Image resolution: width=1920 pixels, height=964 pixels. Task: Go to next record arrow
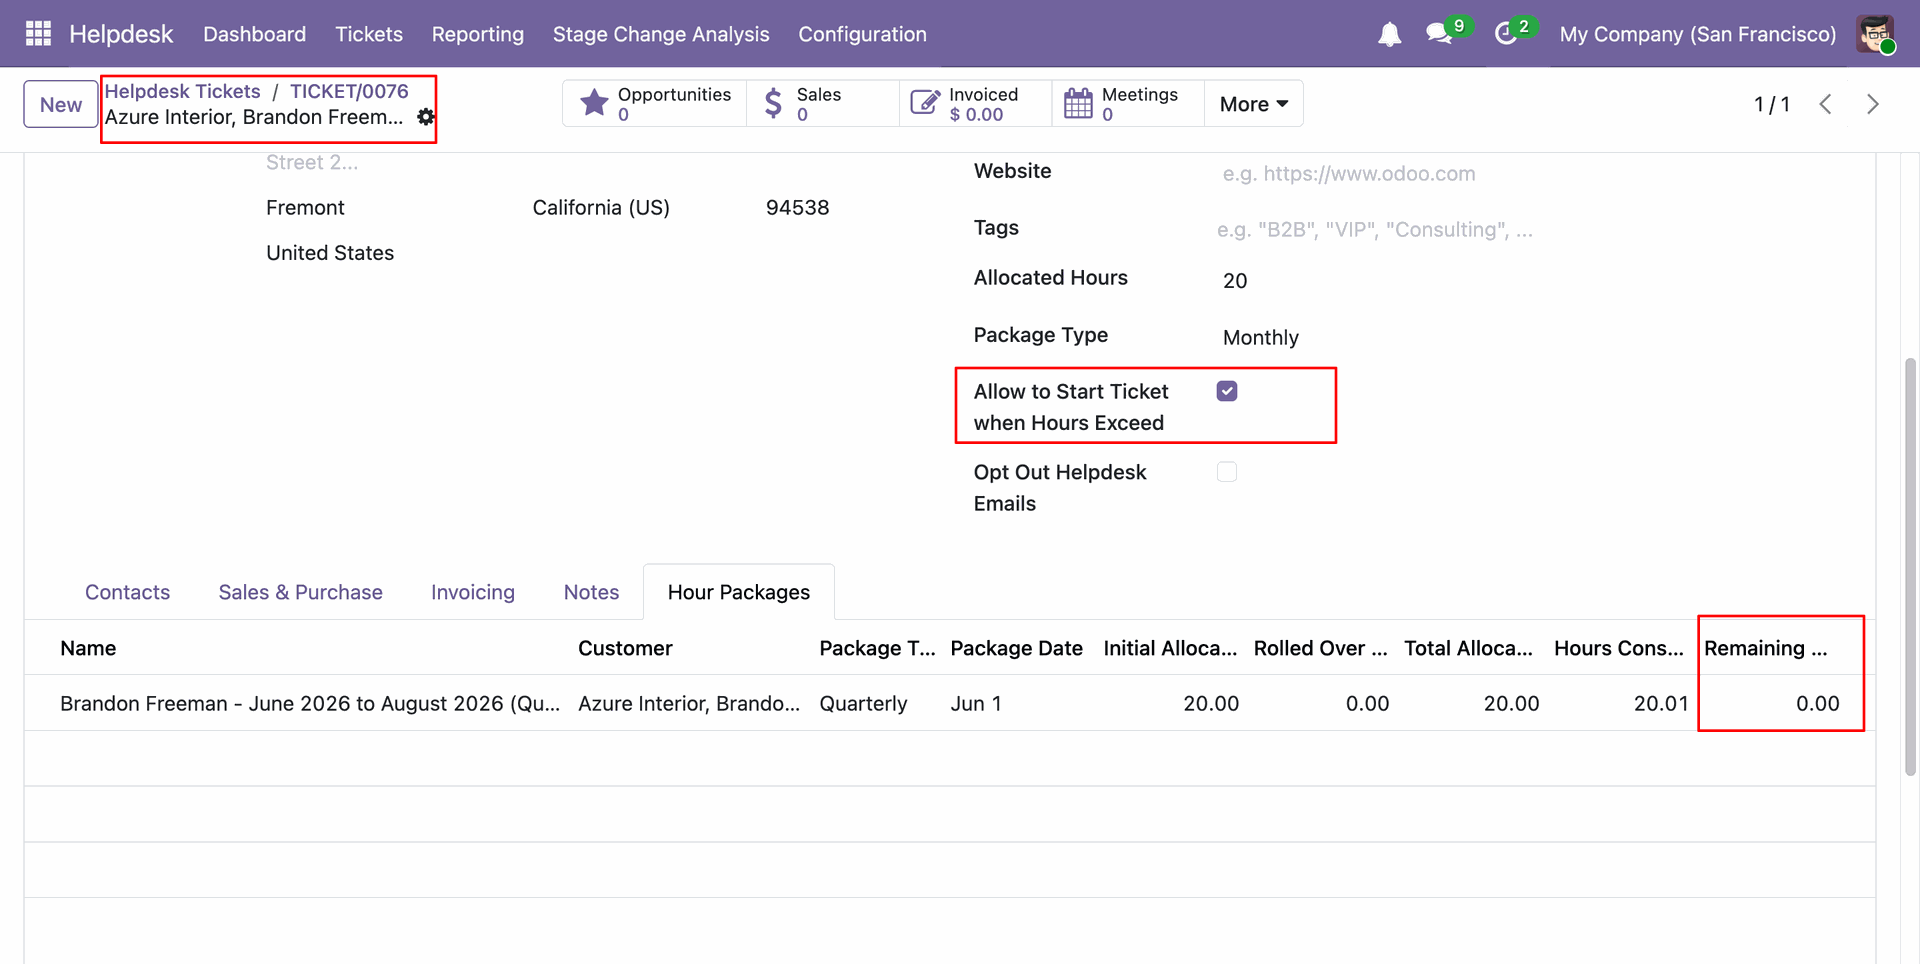1873,104
